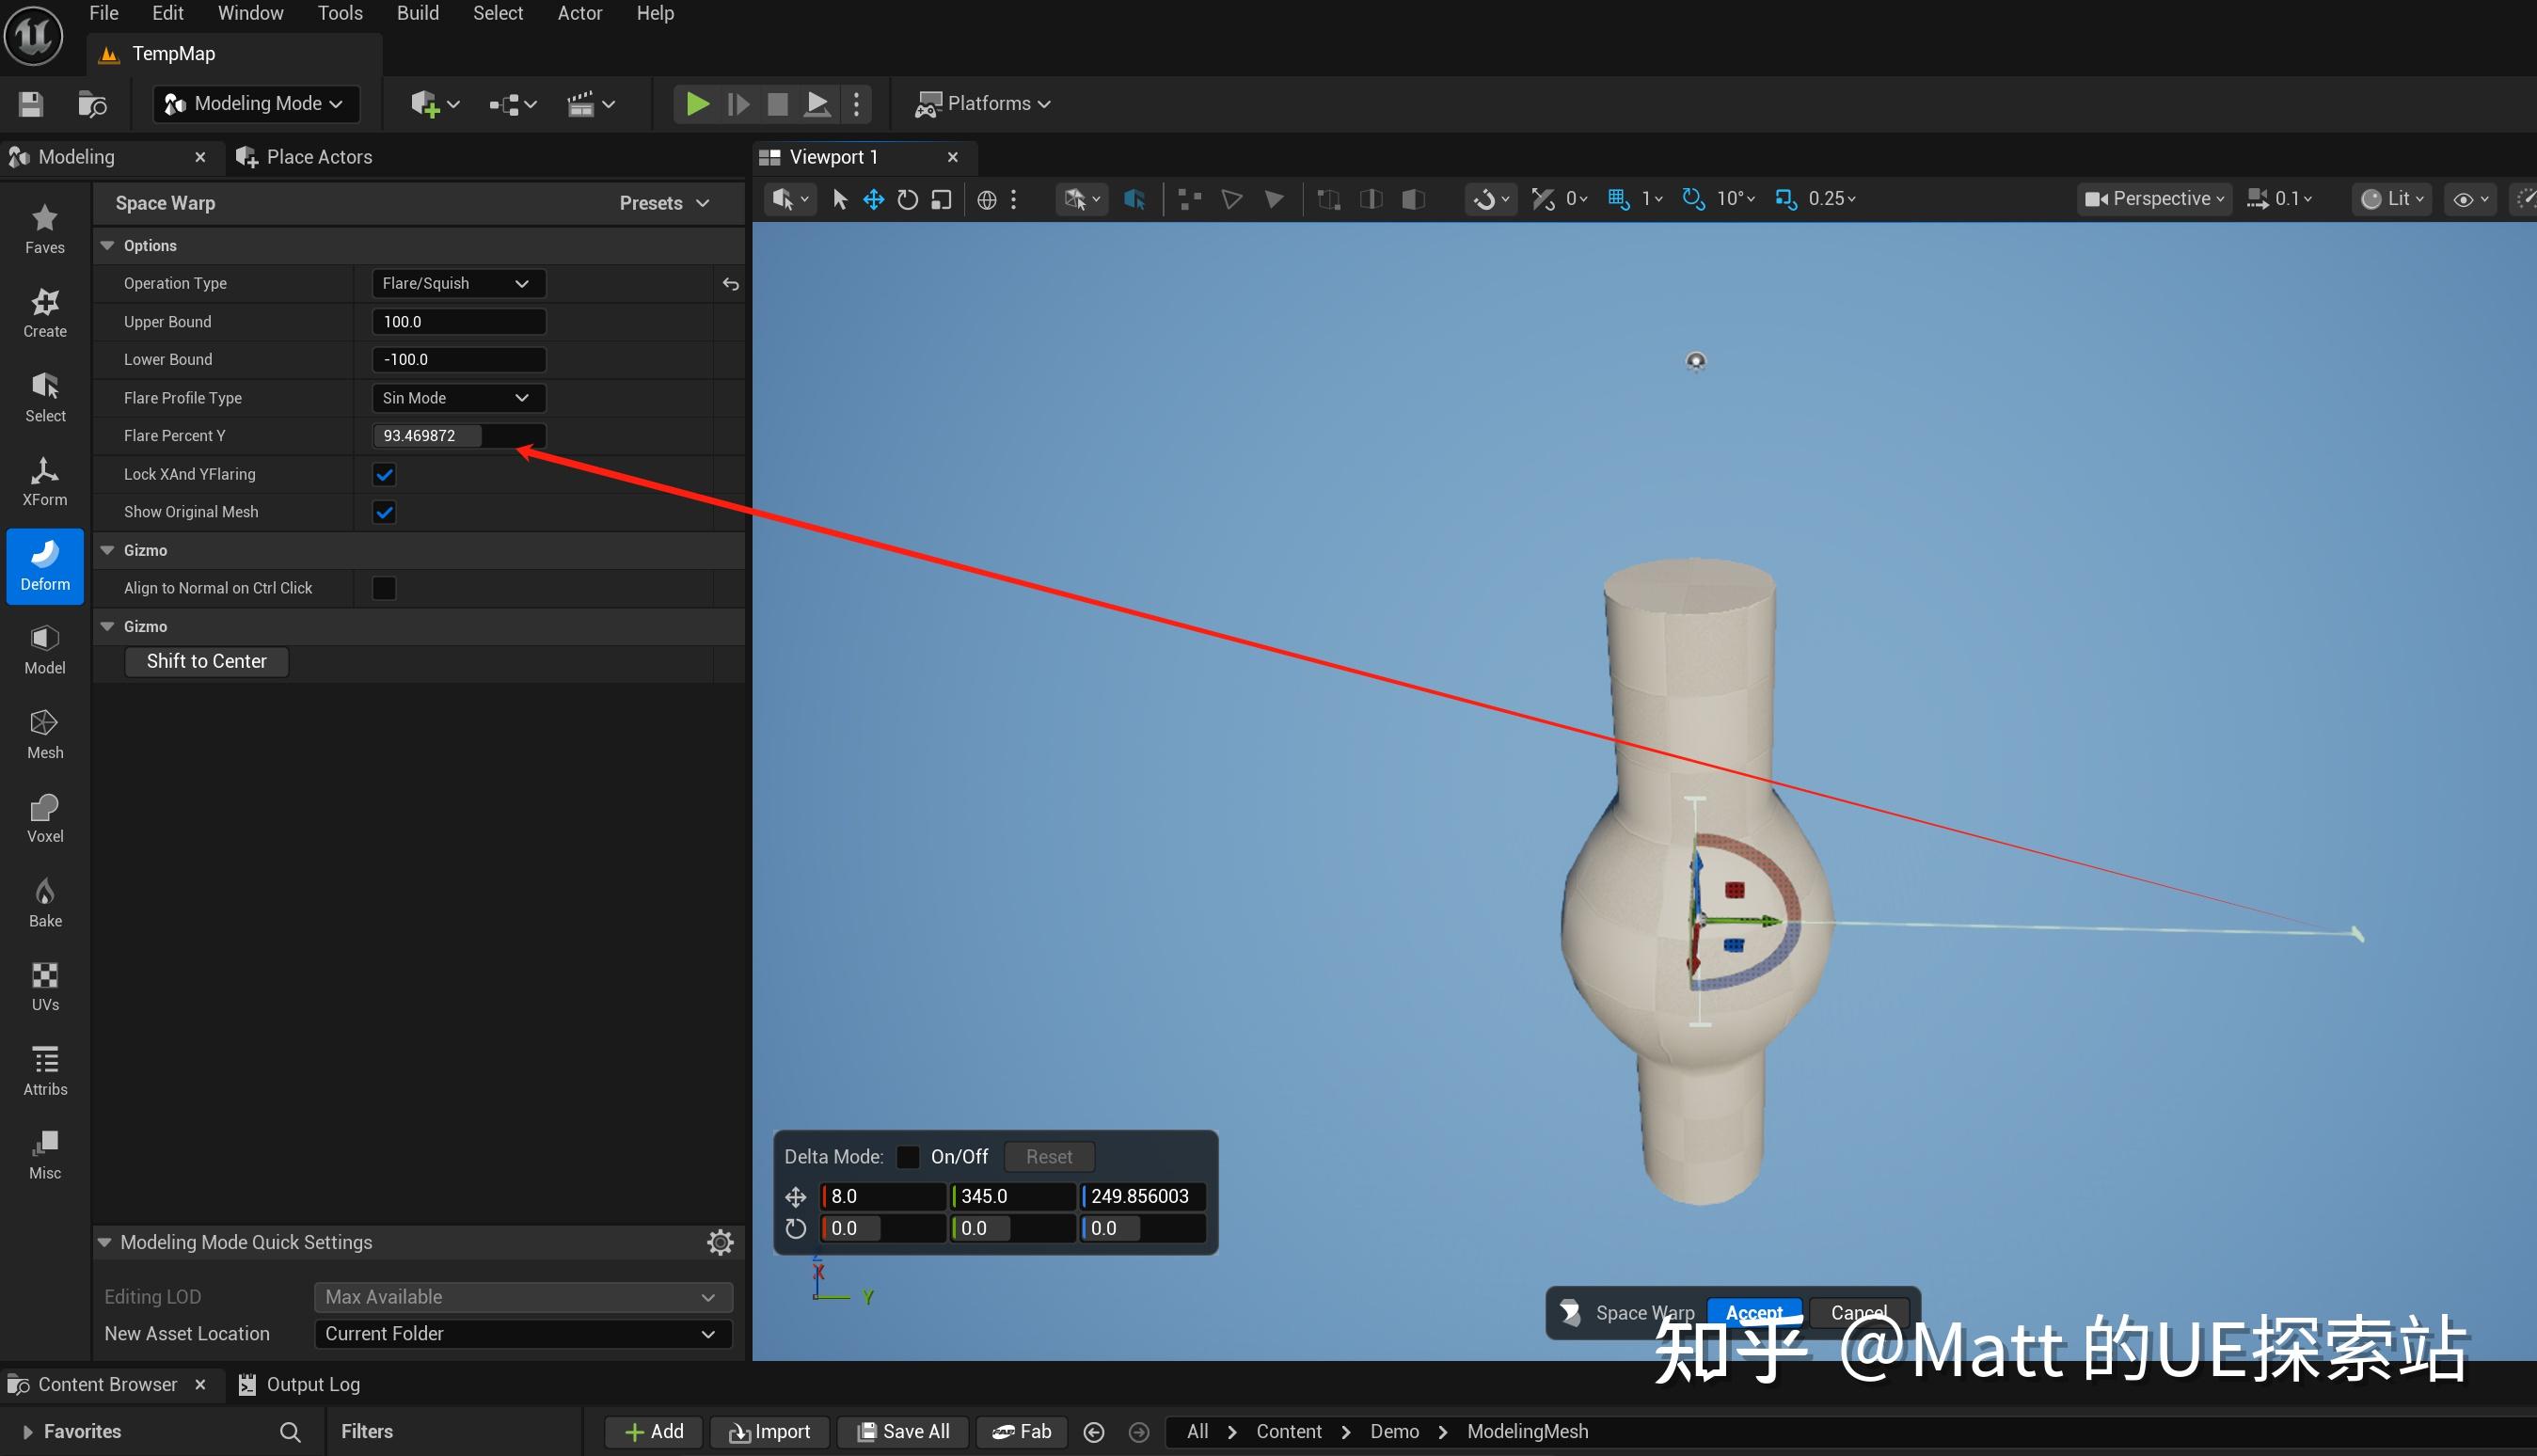Switch to the Voxel tools category
Image resolution: width=2537 pixels, height=1456 pixels.
tap(44, 816)
